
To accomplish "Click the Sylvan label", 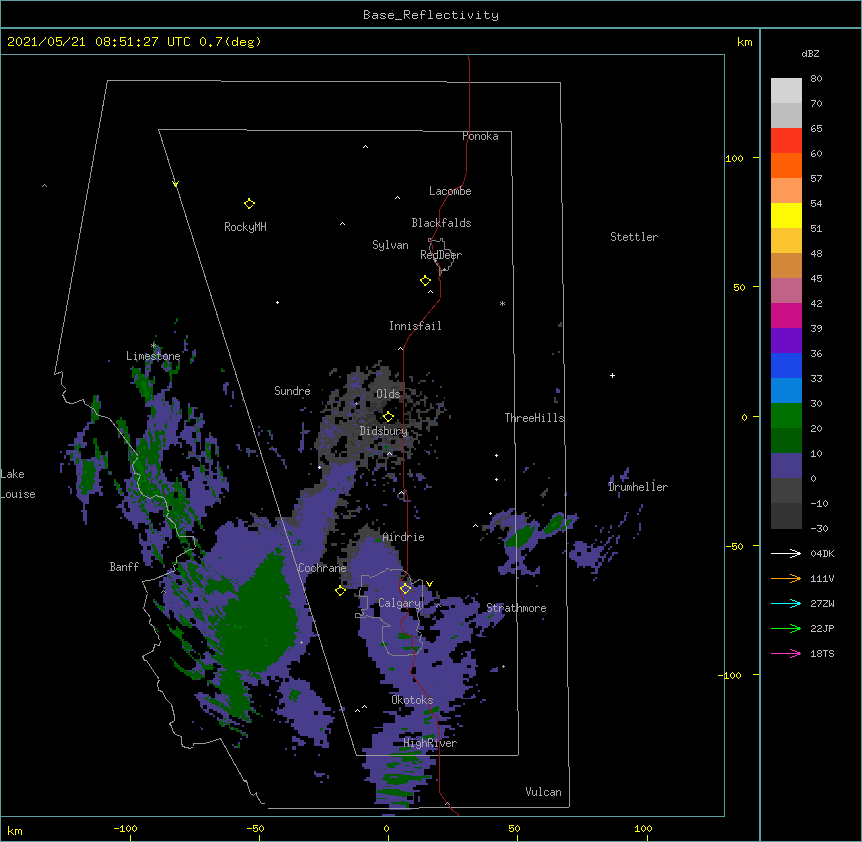I will click(390, 245).
